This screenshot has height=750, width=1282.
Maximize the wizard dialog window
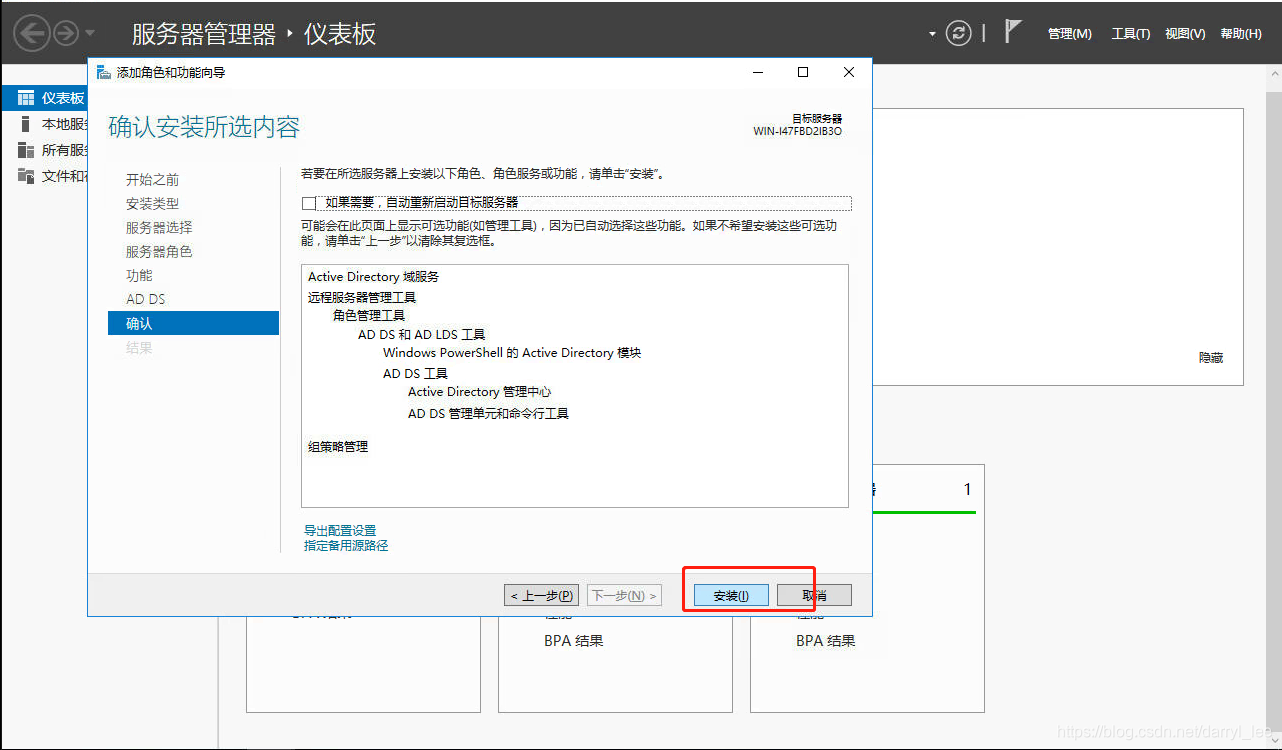pyautogui.click(x=803, y=72)
